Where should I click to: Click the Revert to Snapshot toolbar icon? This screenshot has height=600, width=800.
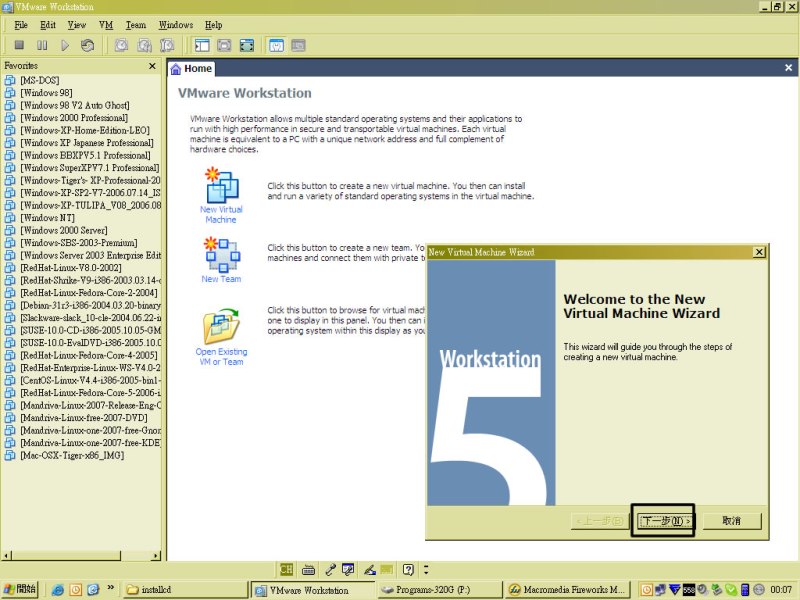coord(144,45)
